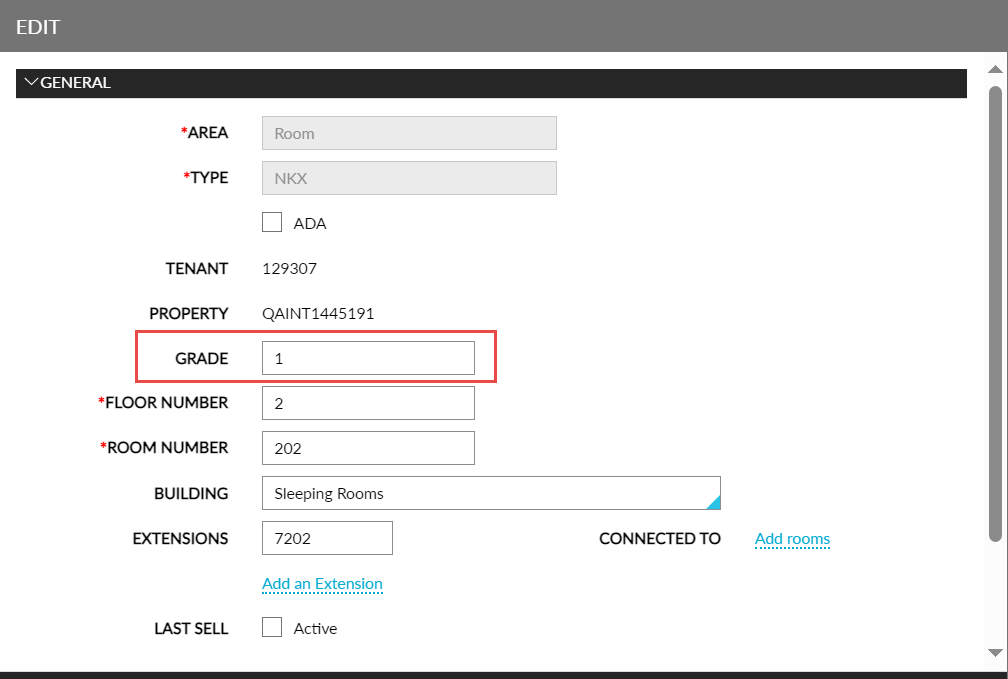Click the GRADE input field
Viewport: 1008px width, 679px height.
368,358
